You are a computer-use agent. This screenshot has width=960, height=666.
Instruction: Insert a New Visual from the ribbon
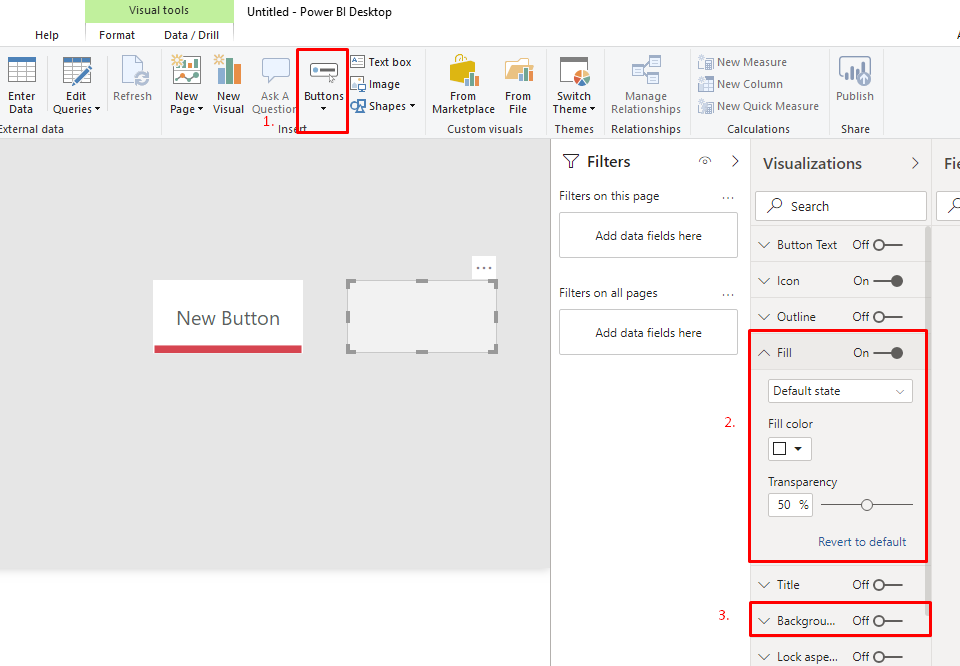tap(228, 86)
